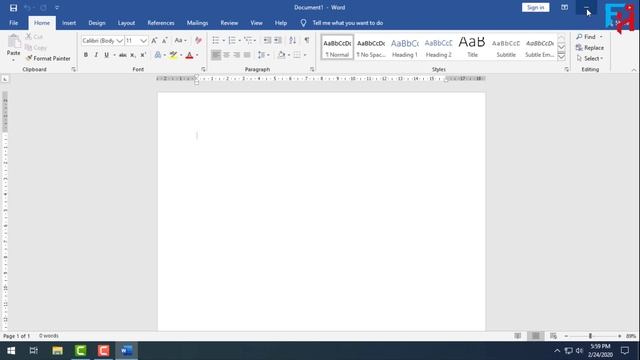Apply Text Effects and Typography
This screenshot has width=640, height=360.
(158, 55)
